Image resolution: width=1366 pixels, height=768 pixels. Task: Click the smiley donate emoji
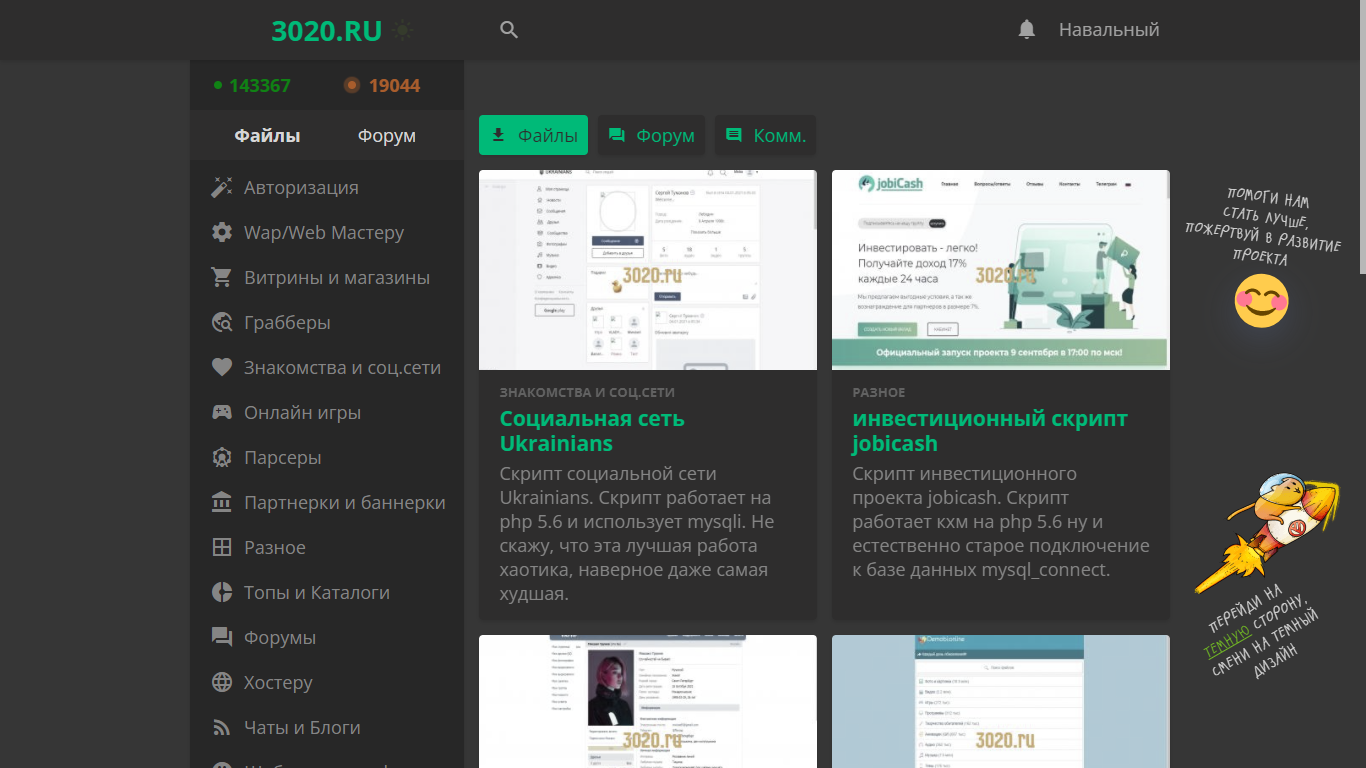(1261, 301)
